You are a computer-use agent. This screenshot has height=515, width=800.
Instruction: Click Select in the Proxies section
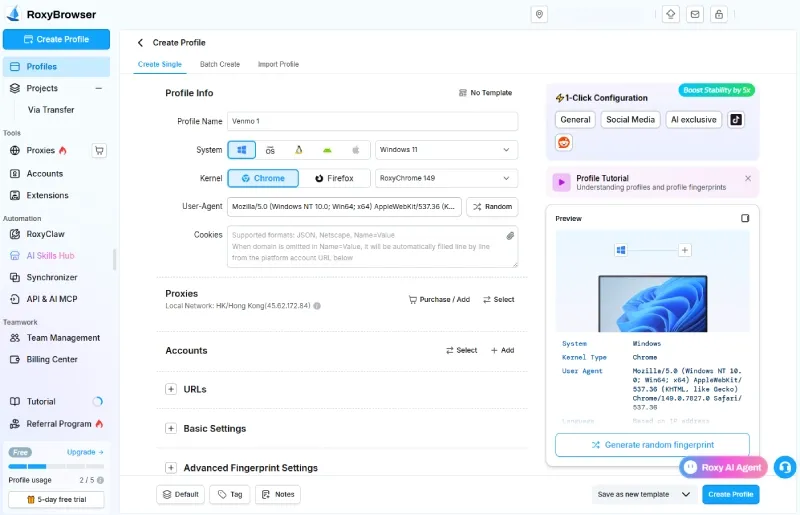[498, 300]
